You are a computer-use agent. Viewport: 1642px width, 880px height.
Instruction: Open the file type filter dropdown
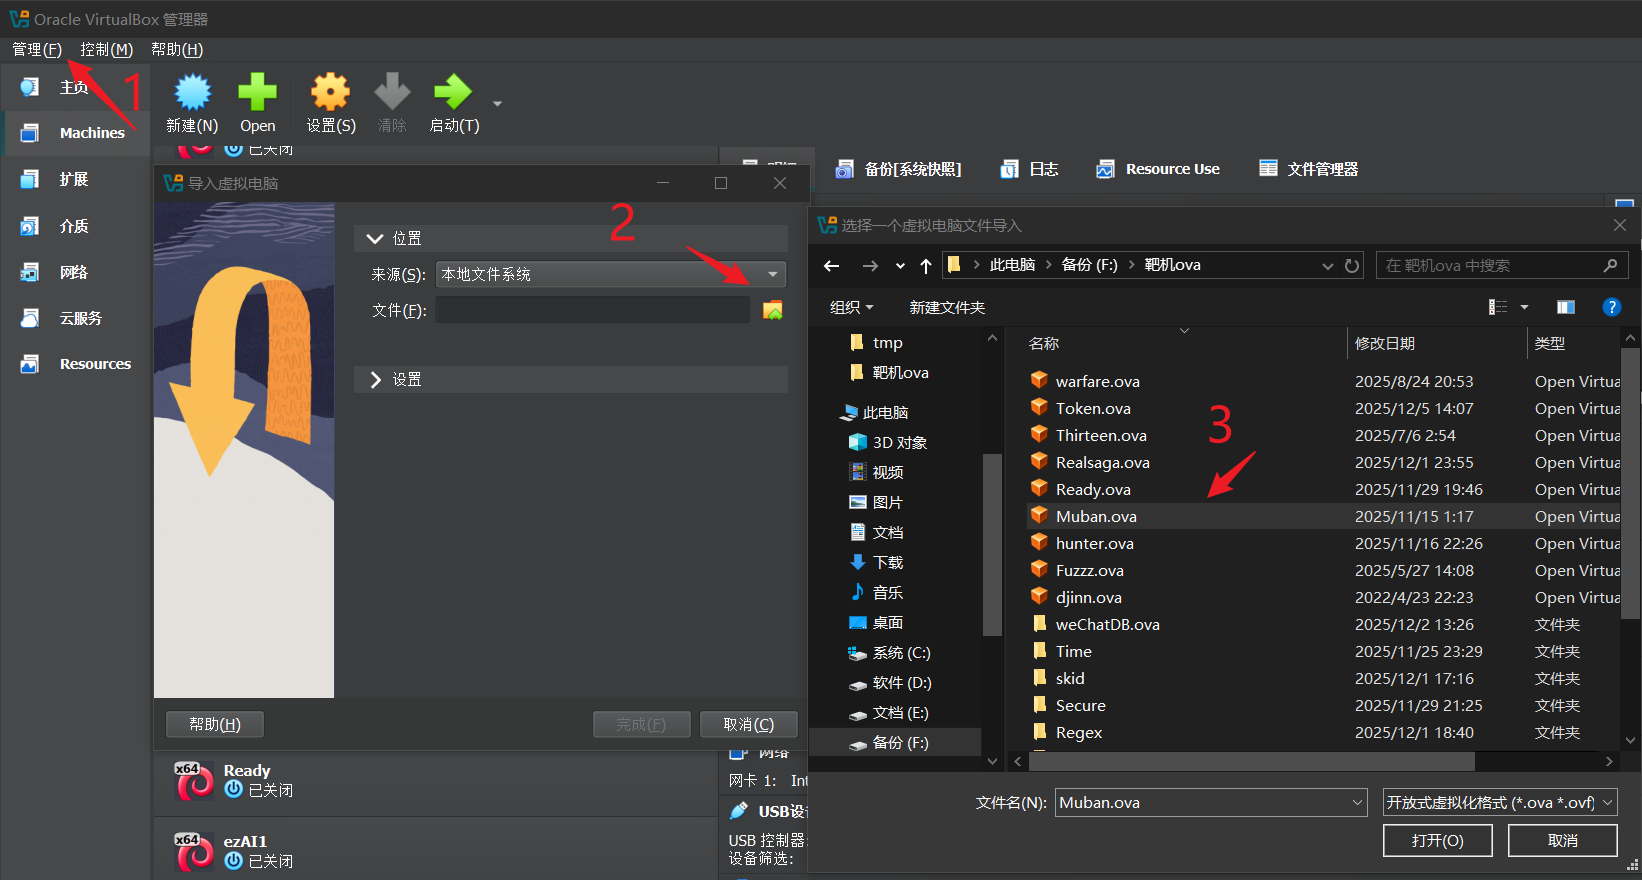[1499, 803]
